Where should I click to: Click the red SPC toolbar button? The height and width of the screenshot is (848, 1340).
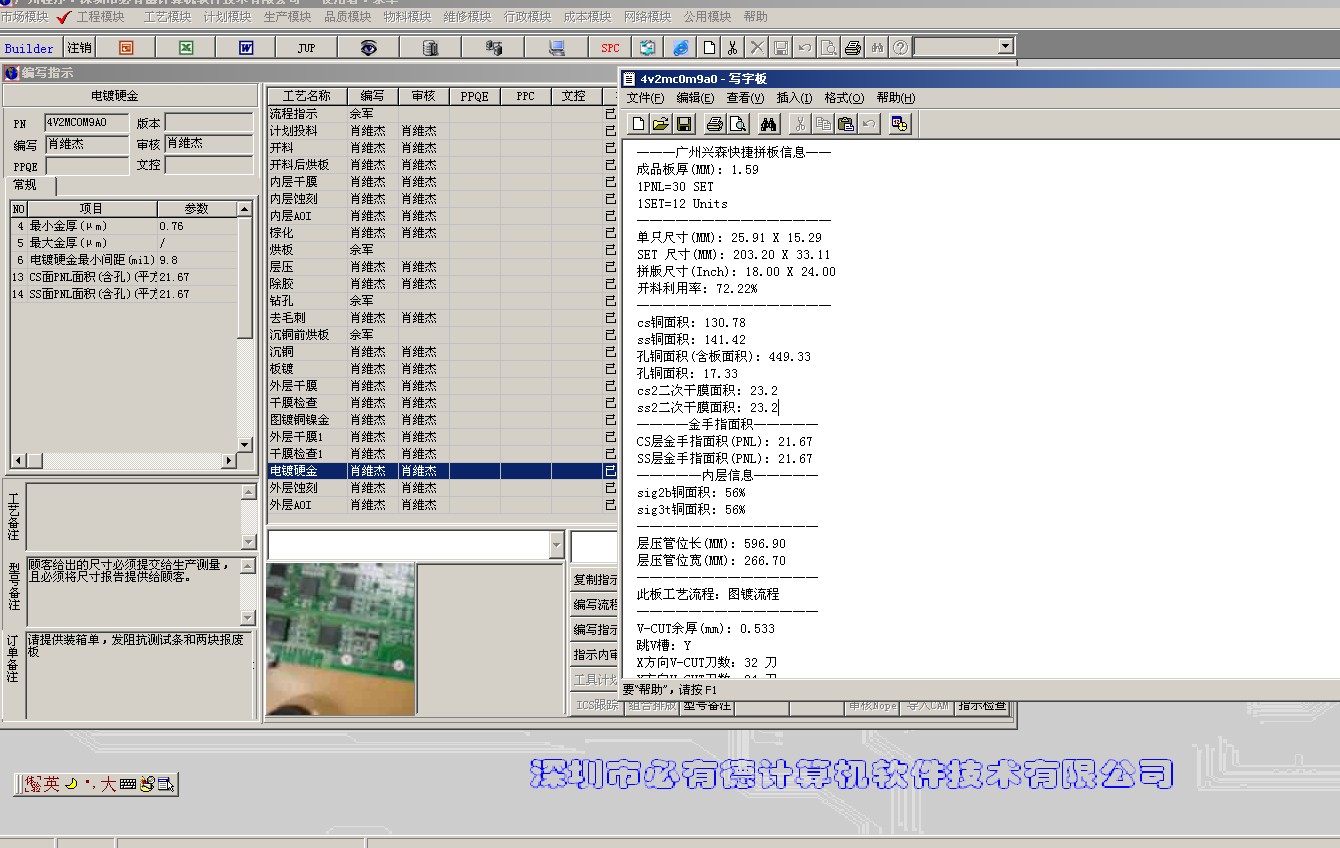point(610,47)
